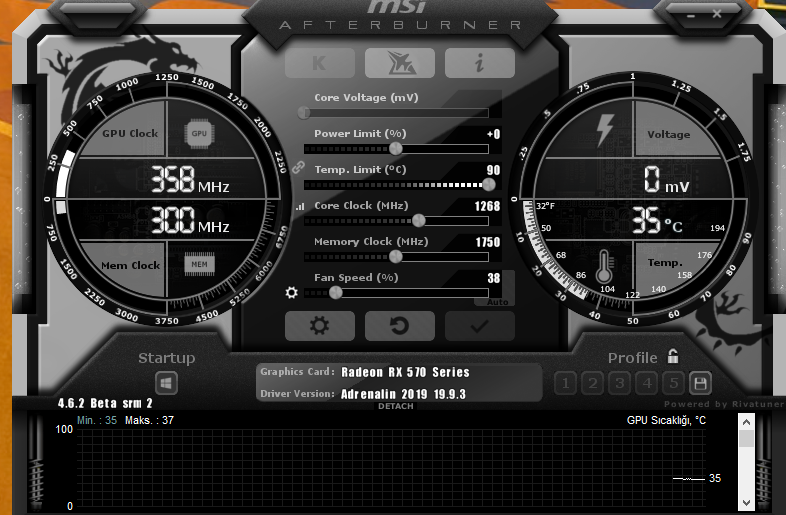Close the Afterburner window
The width and height of the screenshot is (786, 515).
(717, 14)
